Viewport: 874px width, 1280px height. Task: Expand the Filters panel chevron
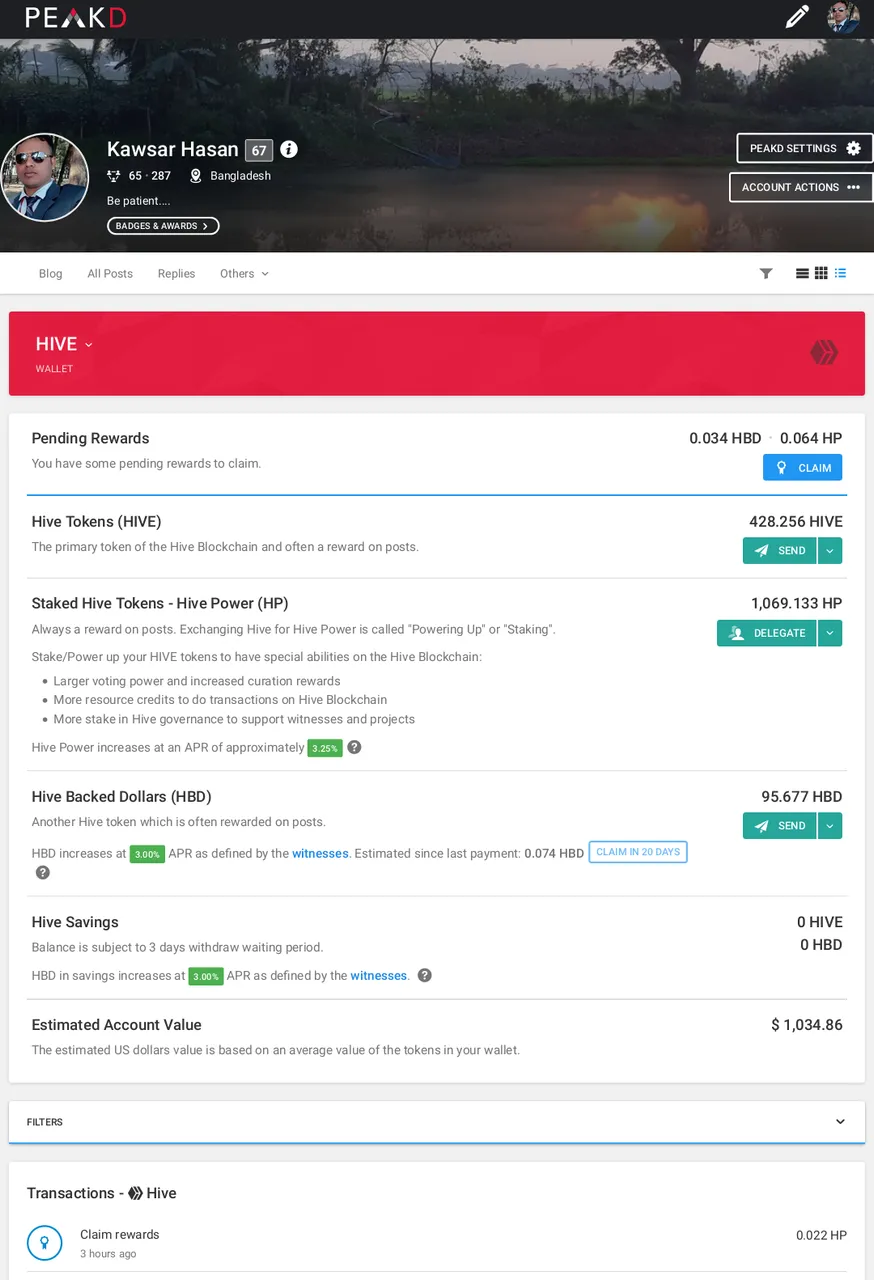click(x=840, y=1122)
